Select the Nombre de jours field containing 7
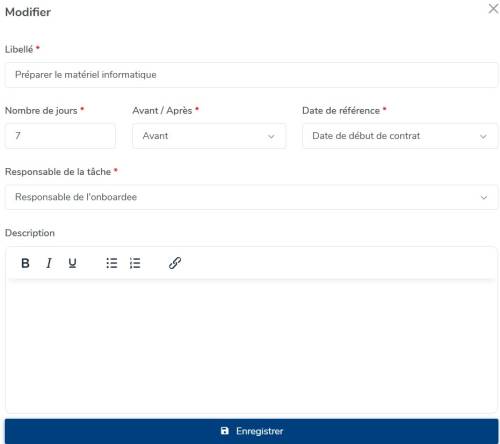This screenshot has height=444, width=500. 60,136
